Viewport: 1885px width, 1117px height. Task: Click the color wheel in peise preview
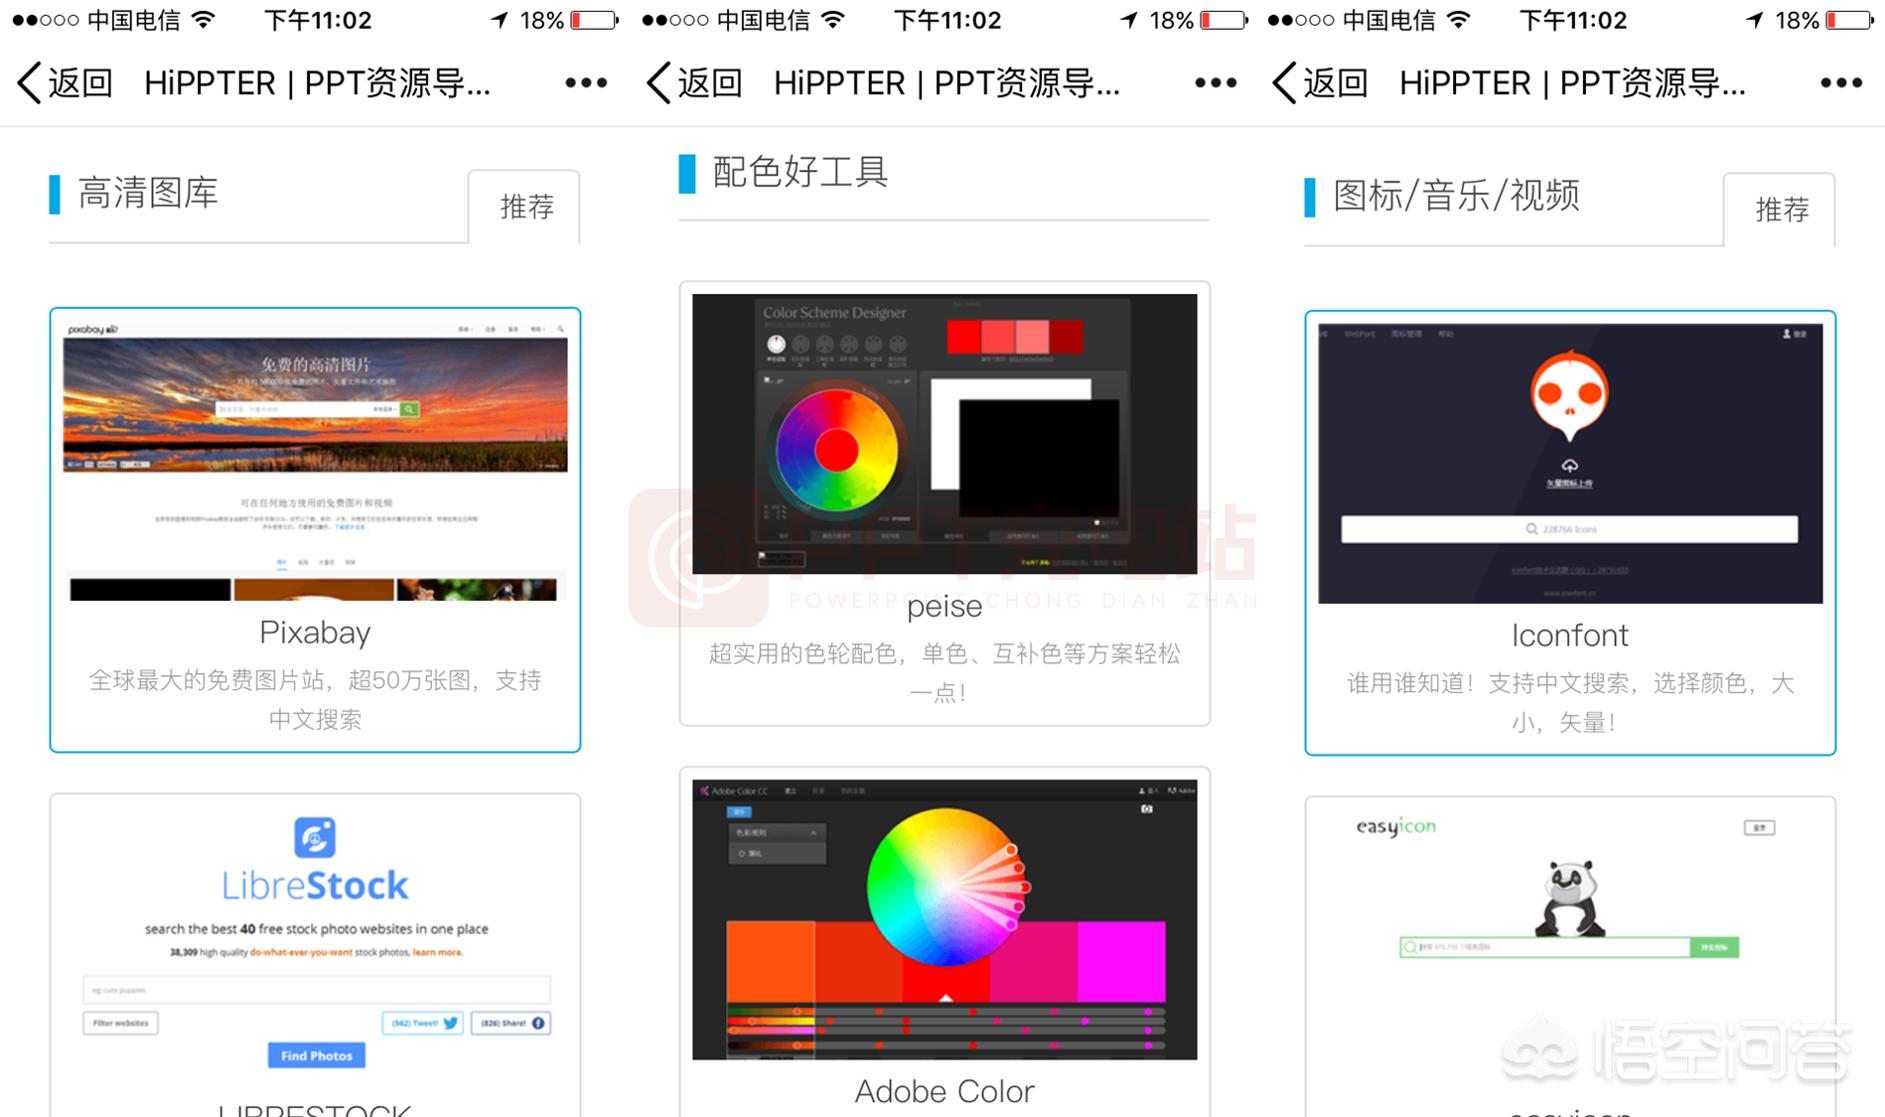[836, 450]
